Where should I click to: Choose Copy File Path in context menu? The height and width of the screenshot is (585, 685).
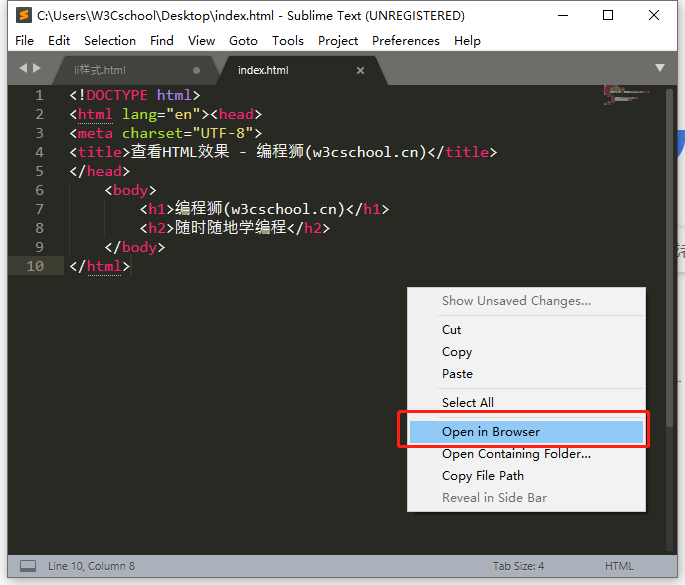click(x=482, y=476)
